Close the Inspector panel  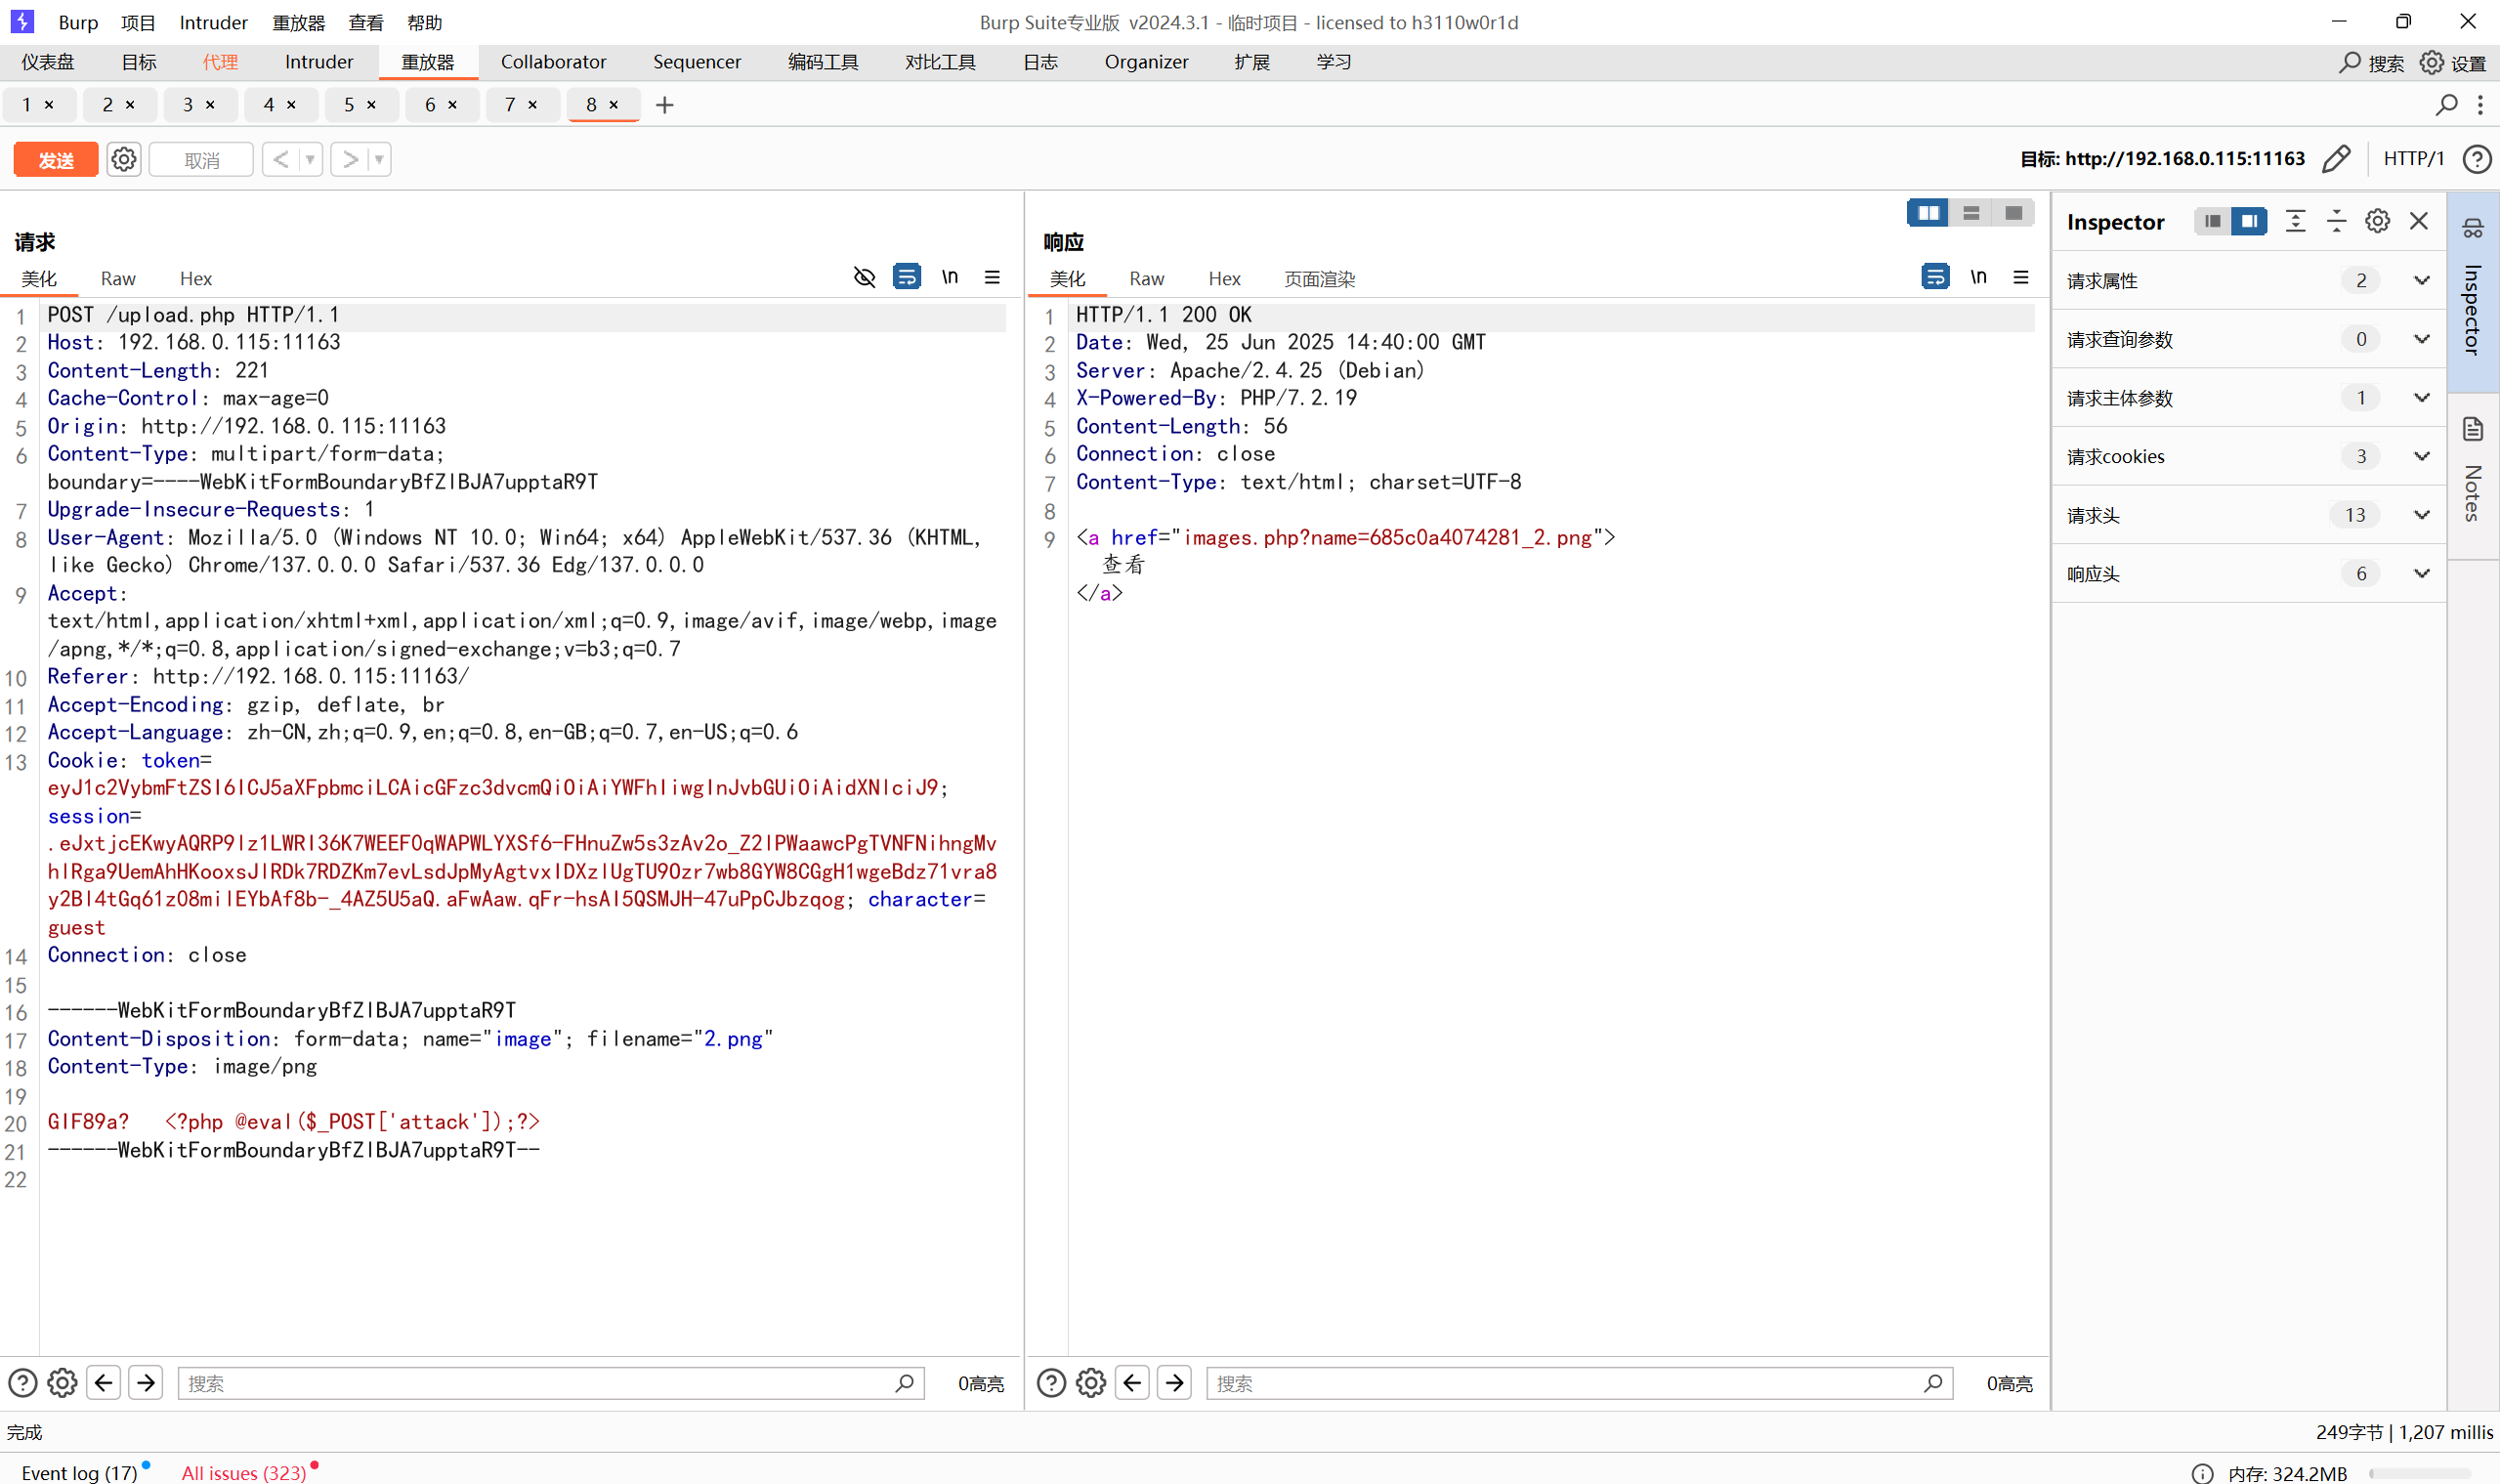pos(2418,221)
